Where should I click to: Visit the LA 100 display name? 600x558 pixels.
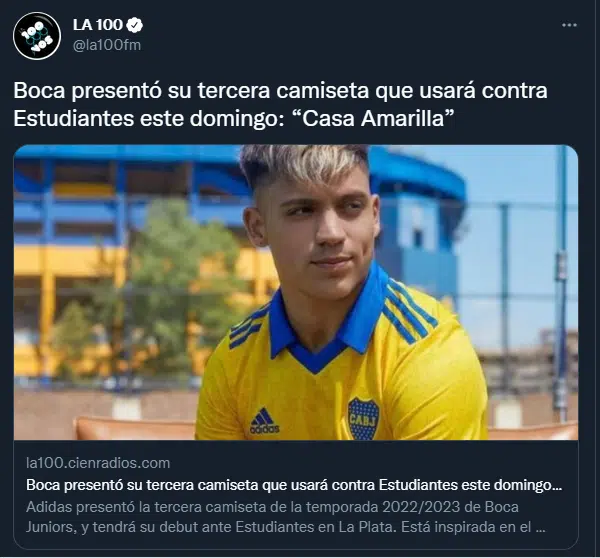coord(98,25)
